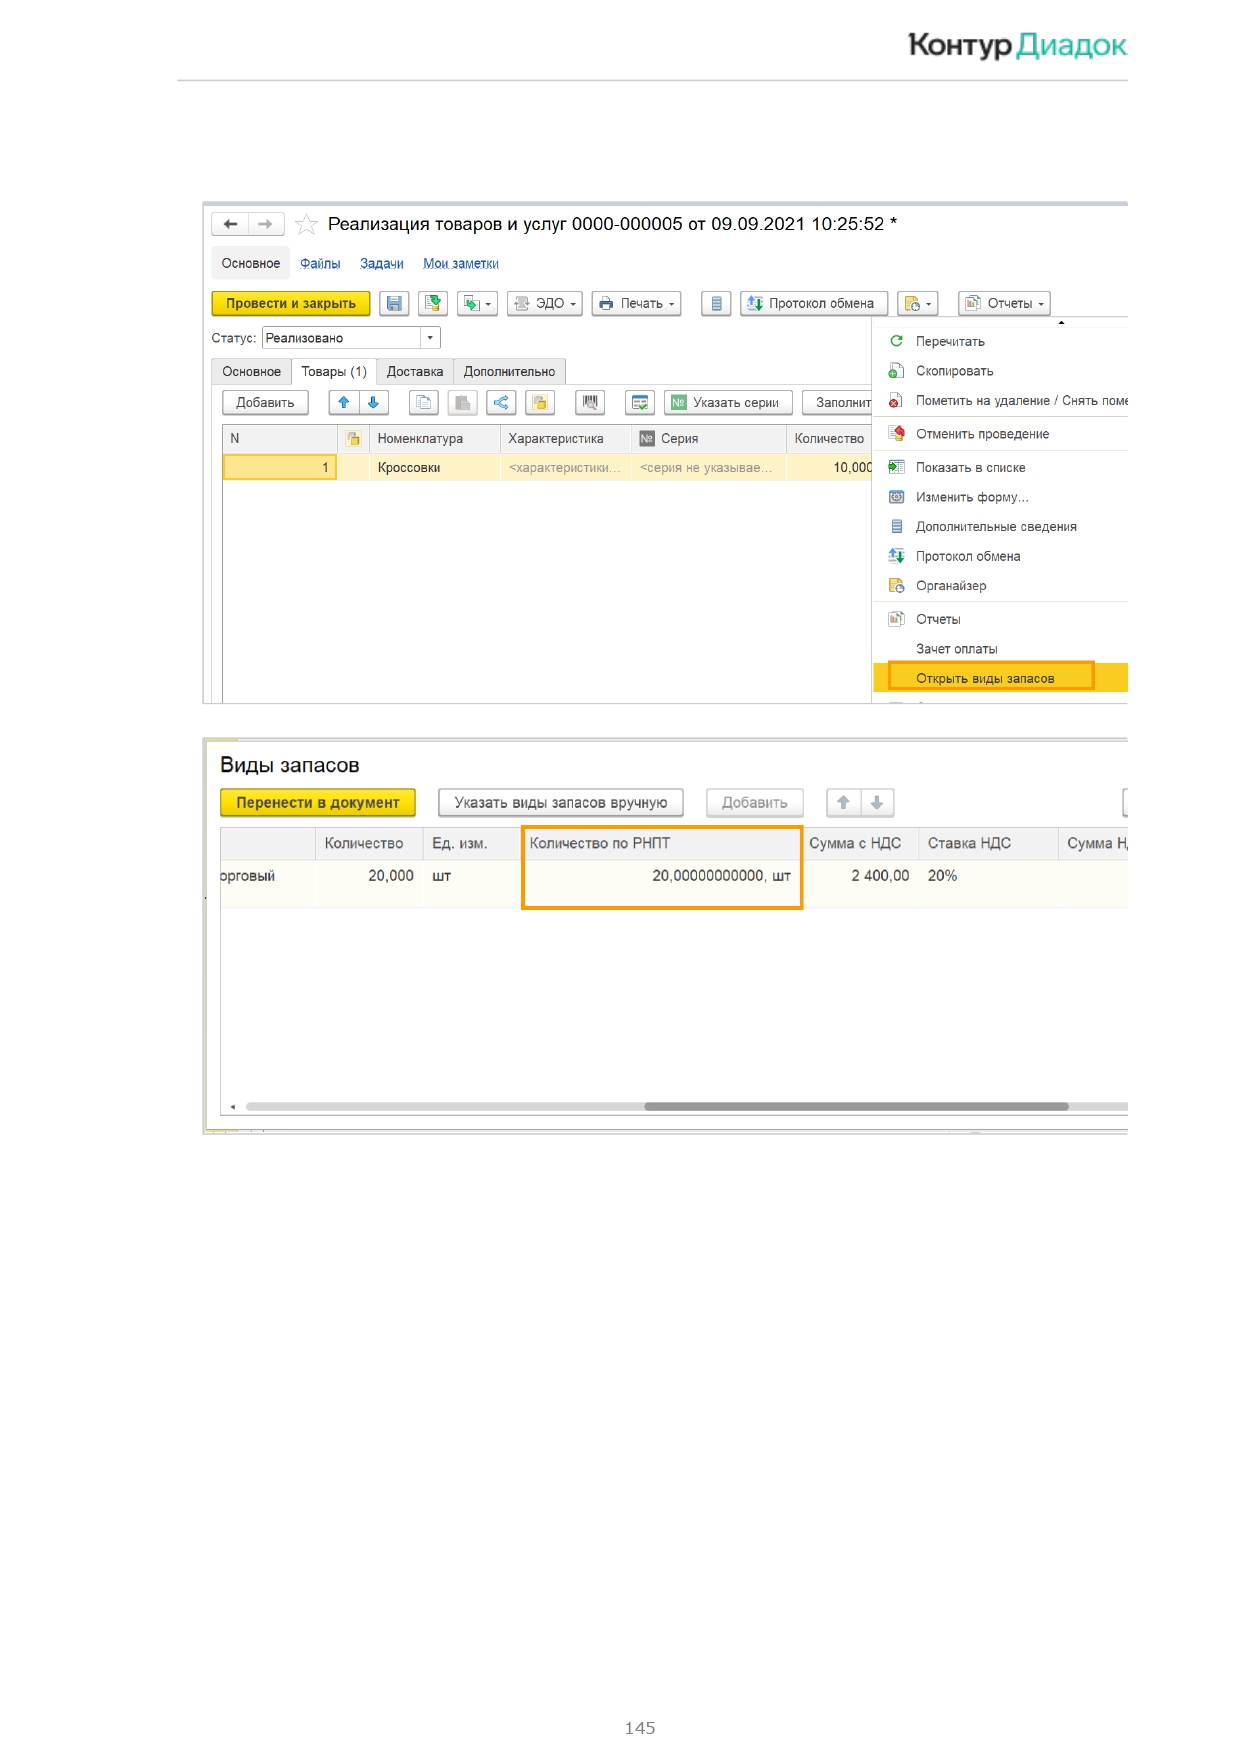
Task: Move row up with blue arrow
Action: coord(344,402)
